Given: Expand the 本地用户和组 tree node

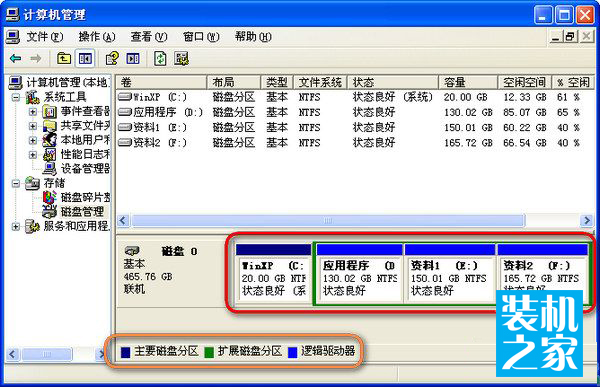Looking at the screenshot, I should click(x=33, y=140).
